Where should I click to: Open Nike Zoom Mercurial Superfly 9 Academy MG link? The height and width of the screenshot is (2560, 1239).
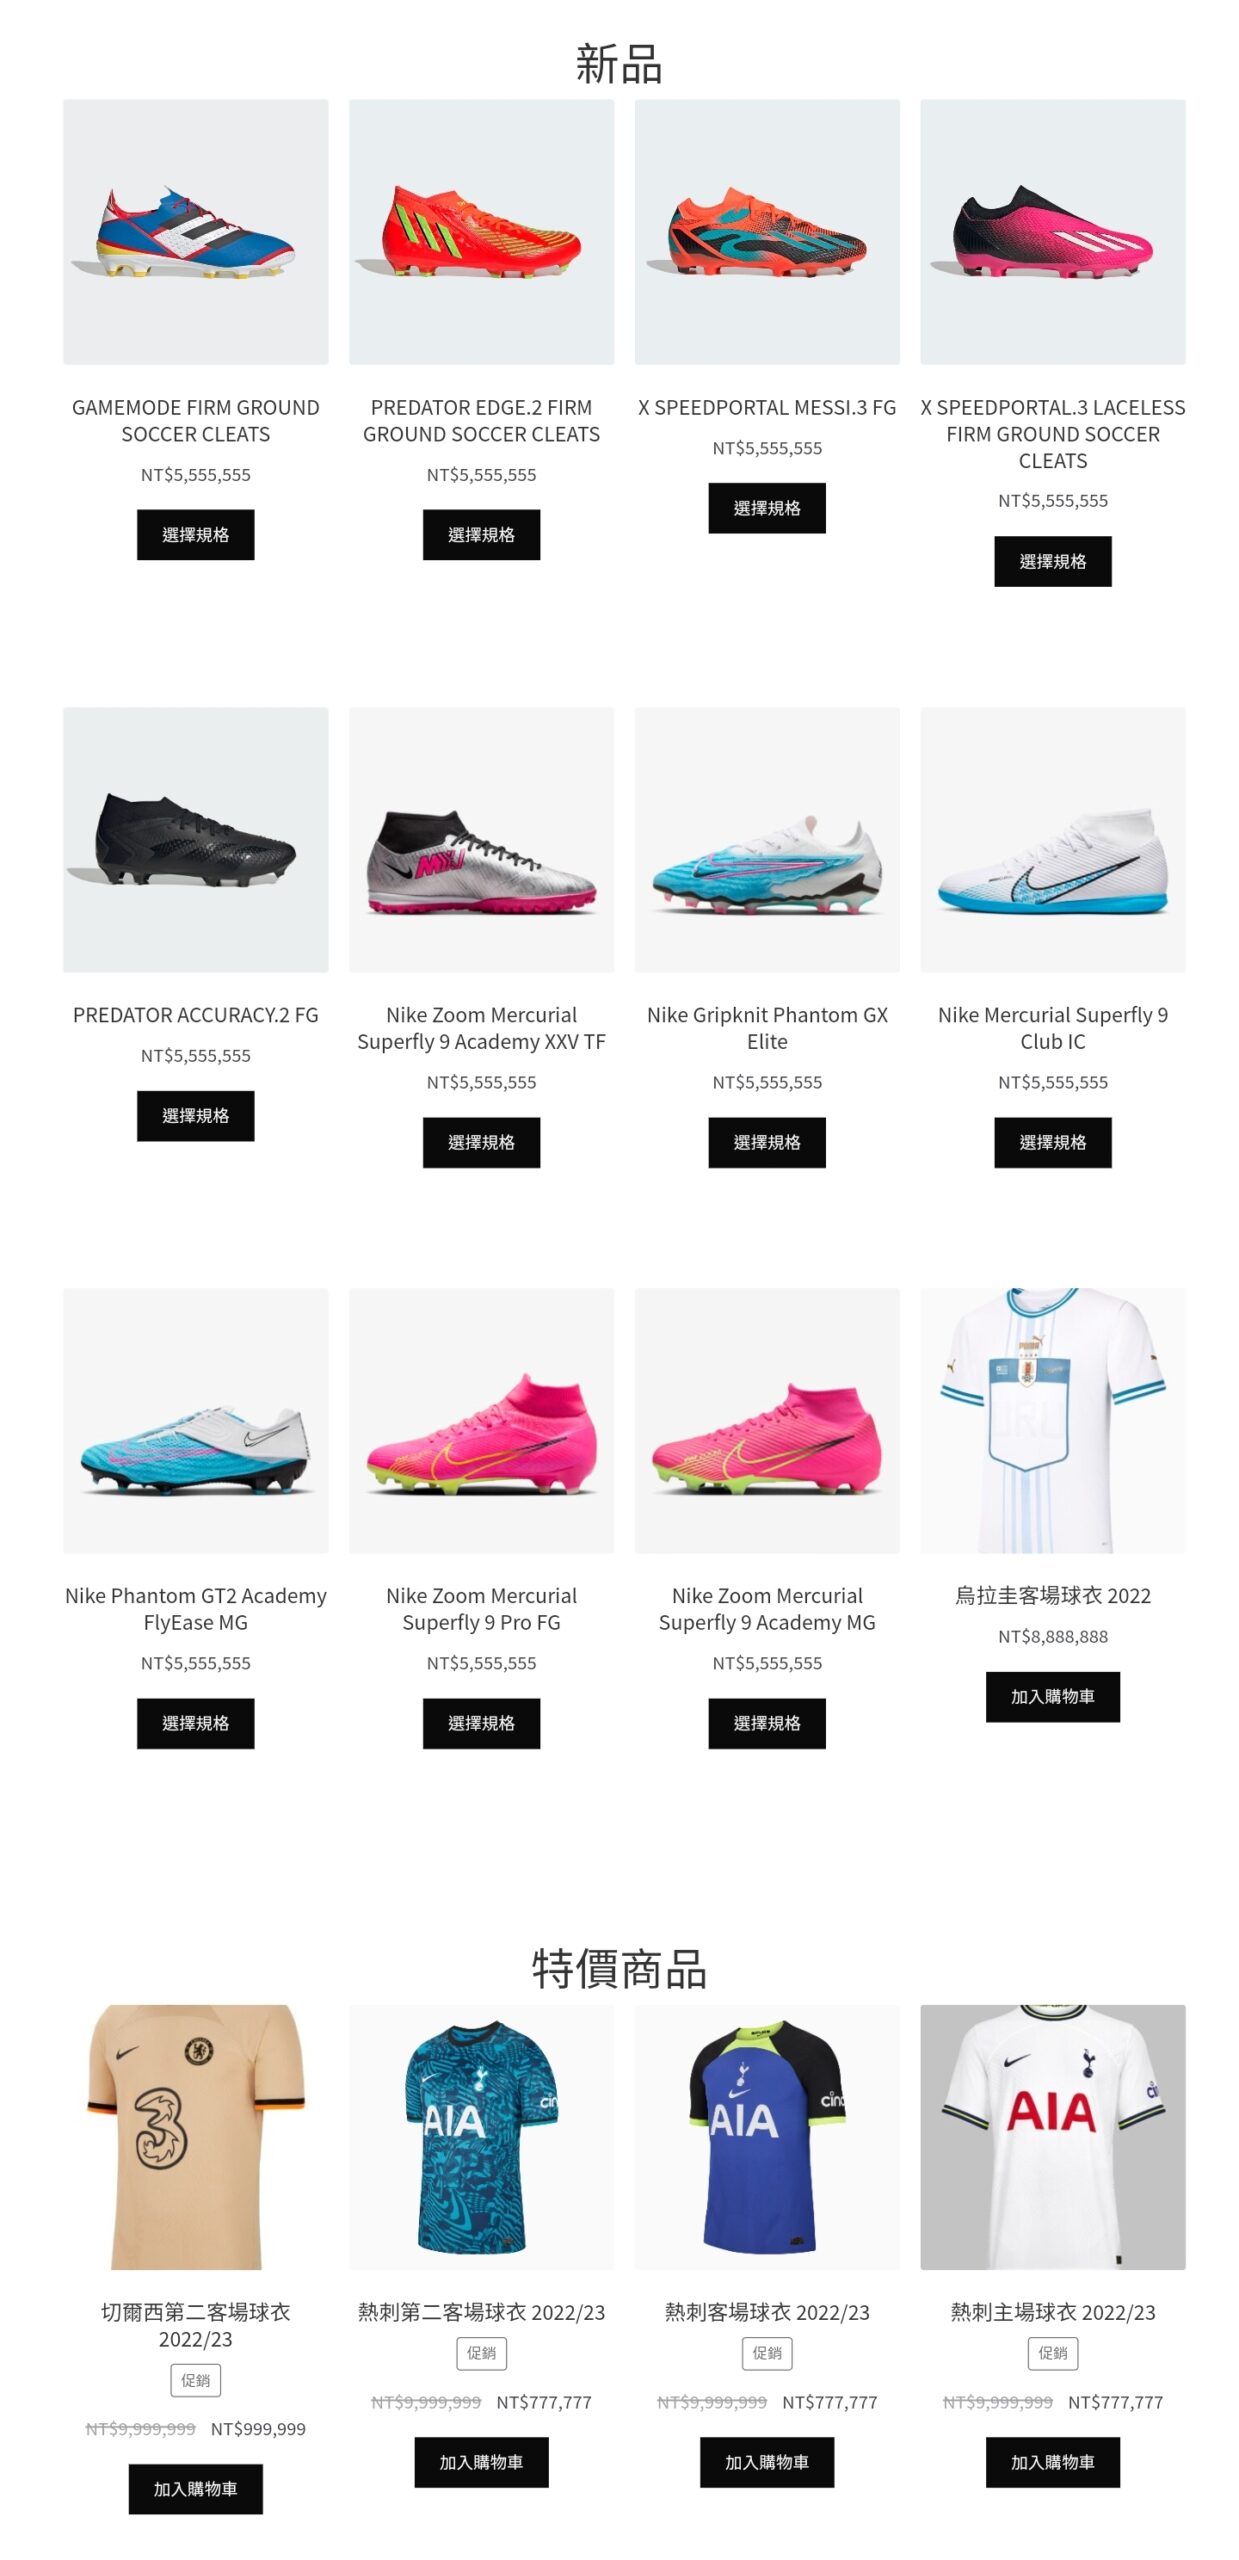point(767,1609)
